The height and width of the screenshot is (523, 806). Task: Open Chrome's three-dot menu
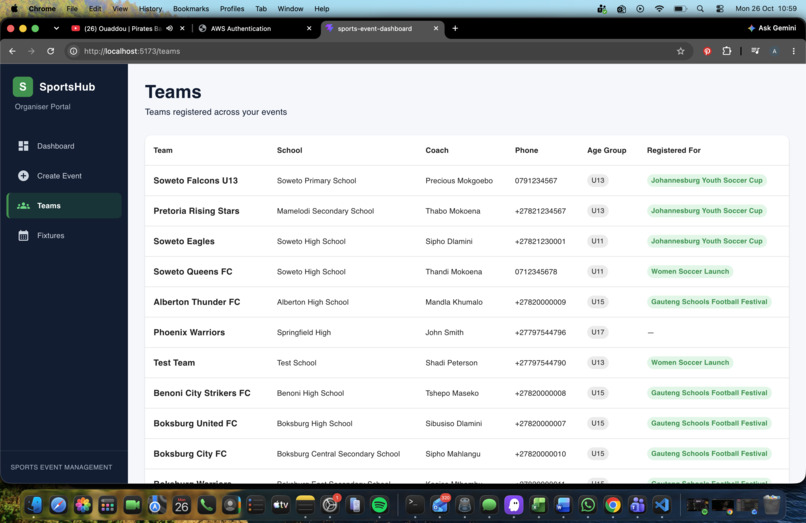click(794, 51)
